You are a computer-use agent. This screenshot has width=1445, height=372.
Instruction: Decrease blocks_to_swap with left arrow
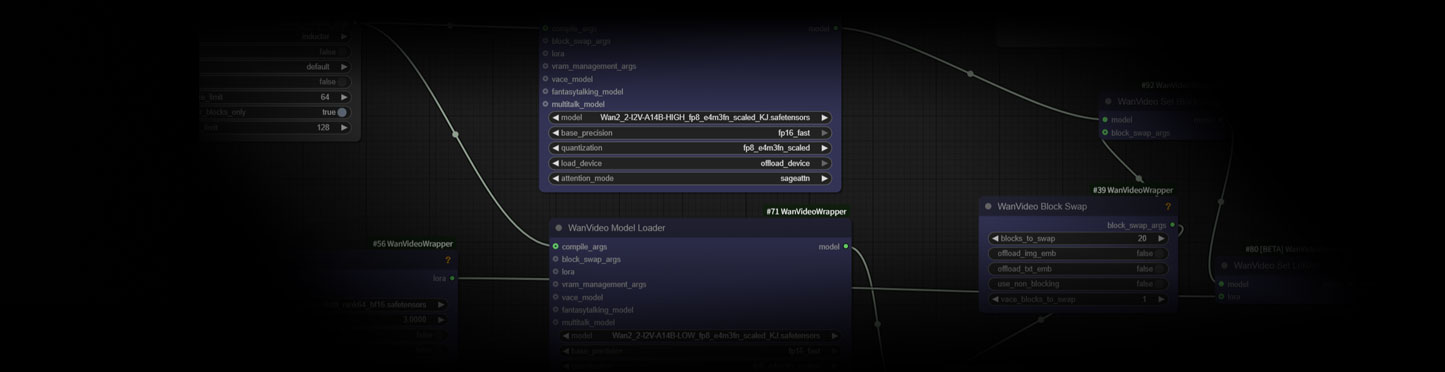coord(995,239)
